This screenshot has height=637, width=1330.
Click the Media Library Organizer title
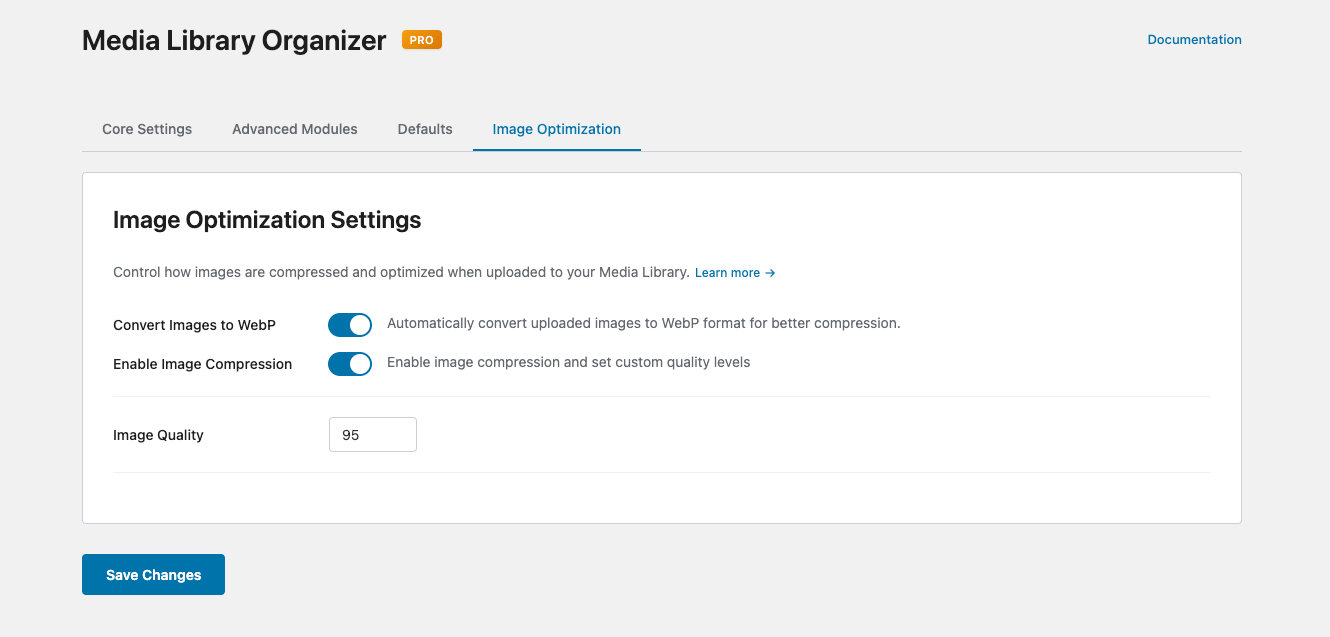(234, 41)
